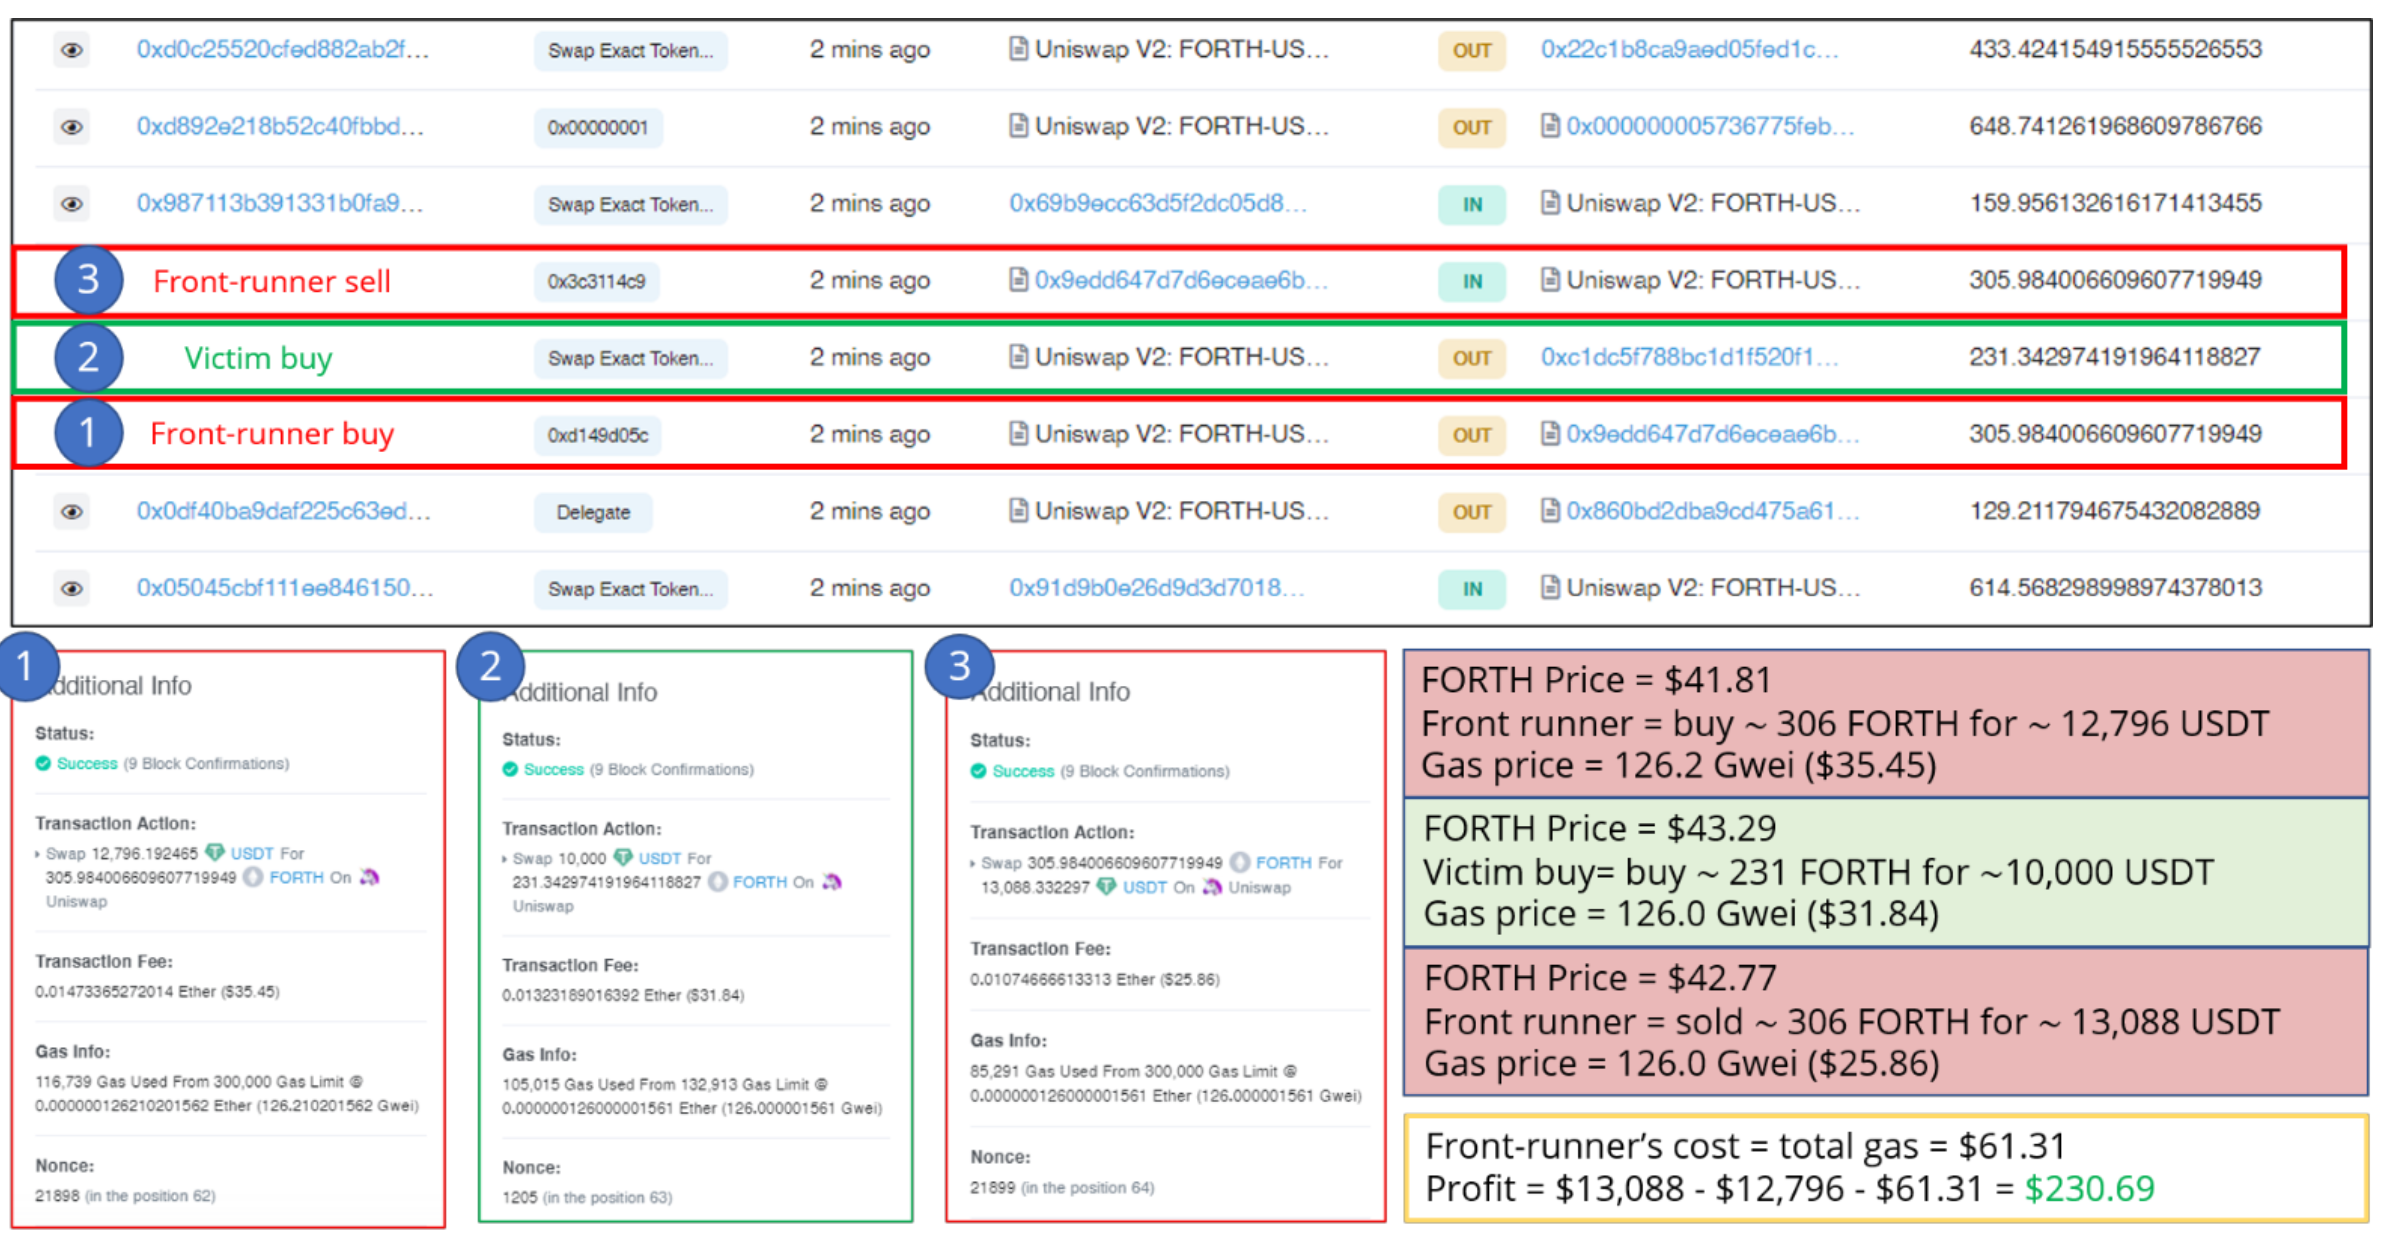Click OUT badge in Victim buy row
This screenshot has height=1242, width=2386.
click(x=1471, y=358)
